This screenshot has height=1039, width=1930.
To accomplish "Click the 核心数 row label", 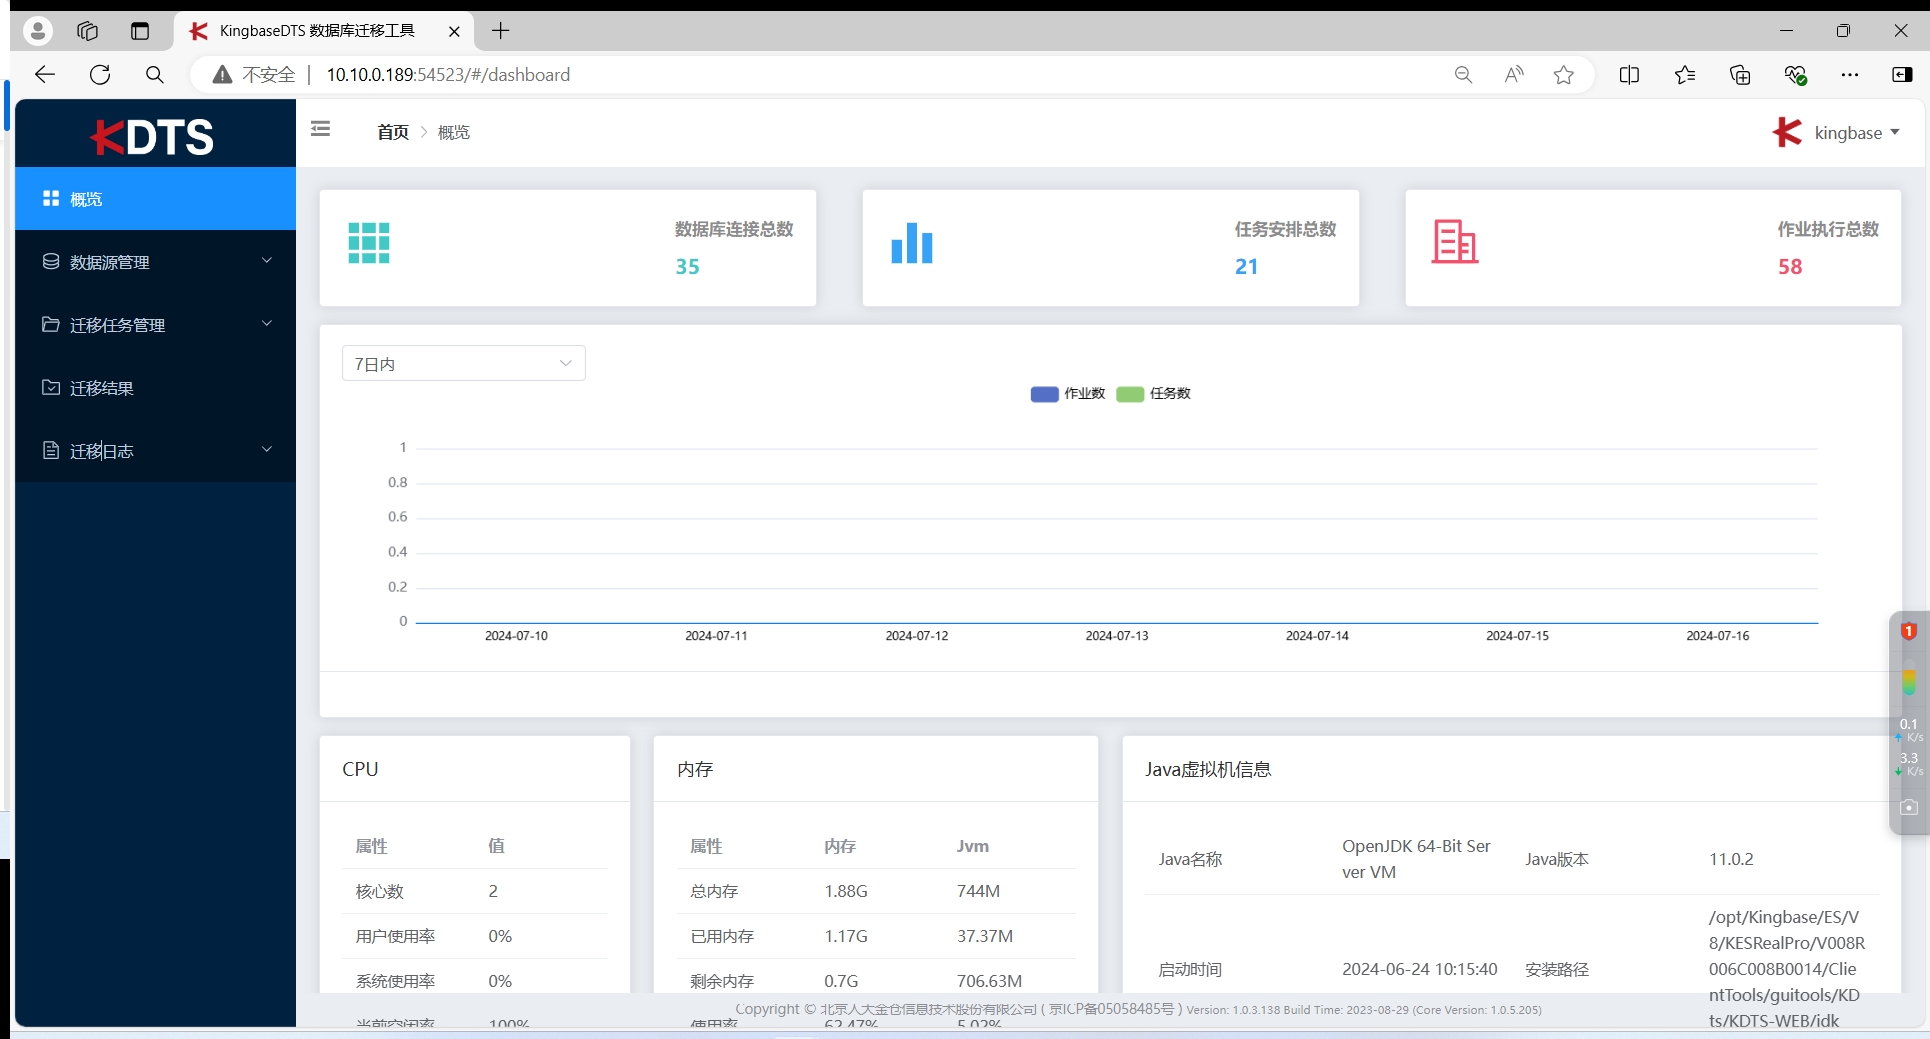I will pos(380,891).
